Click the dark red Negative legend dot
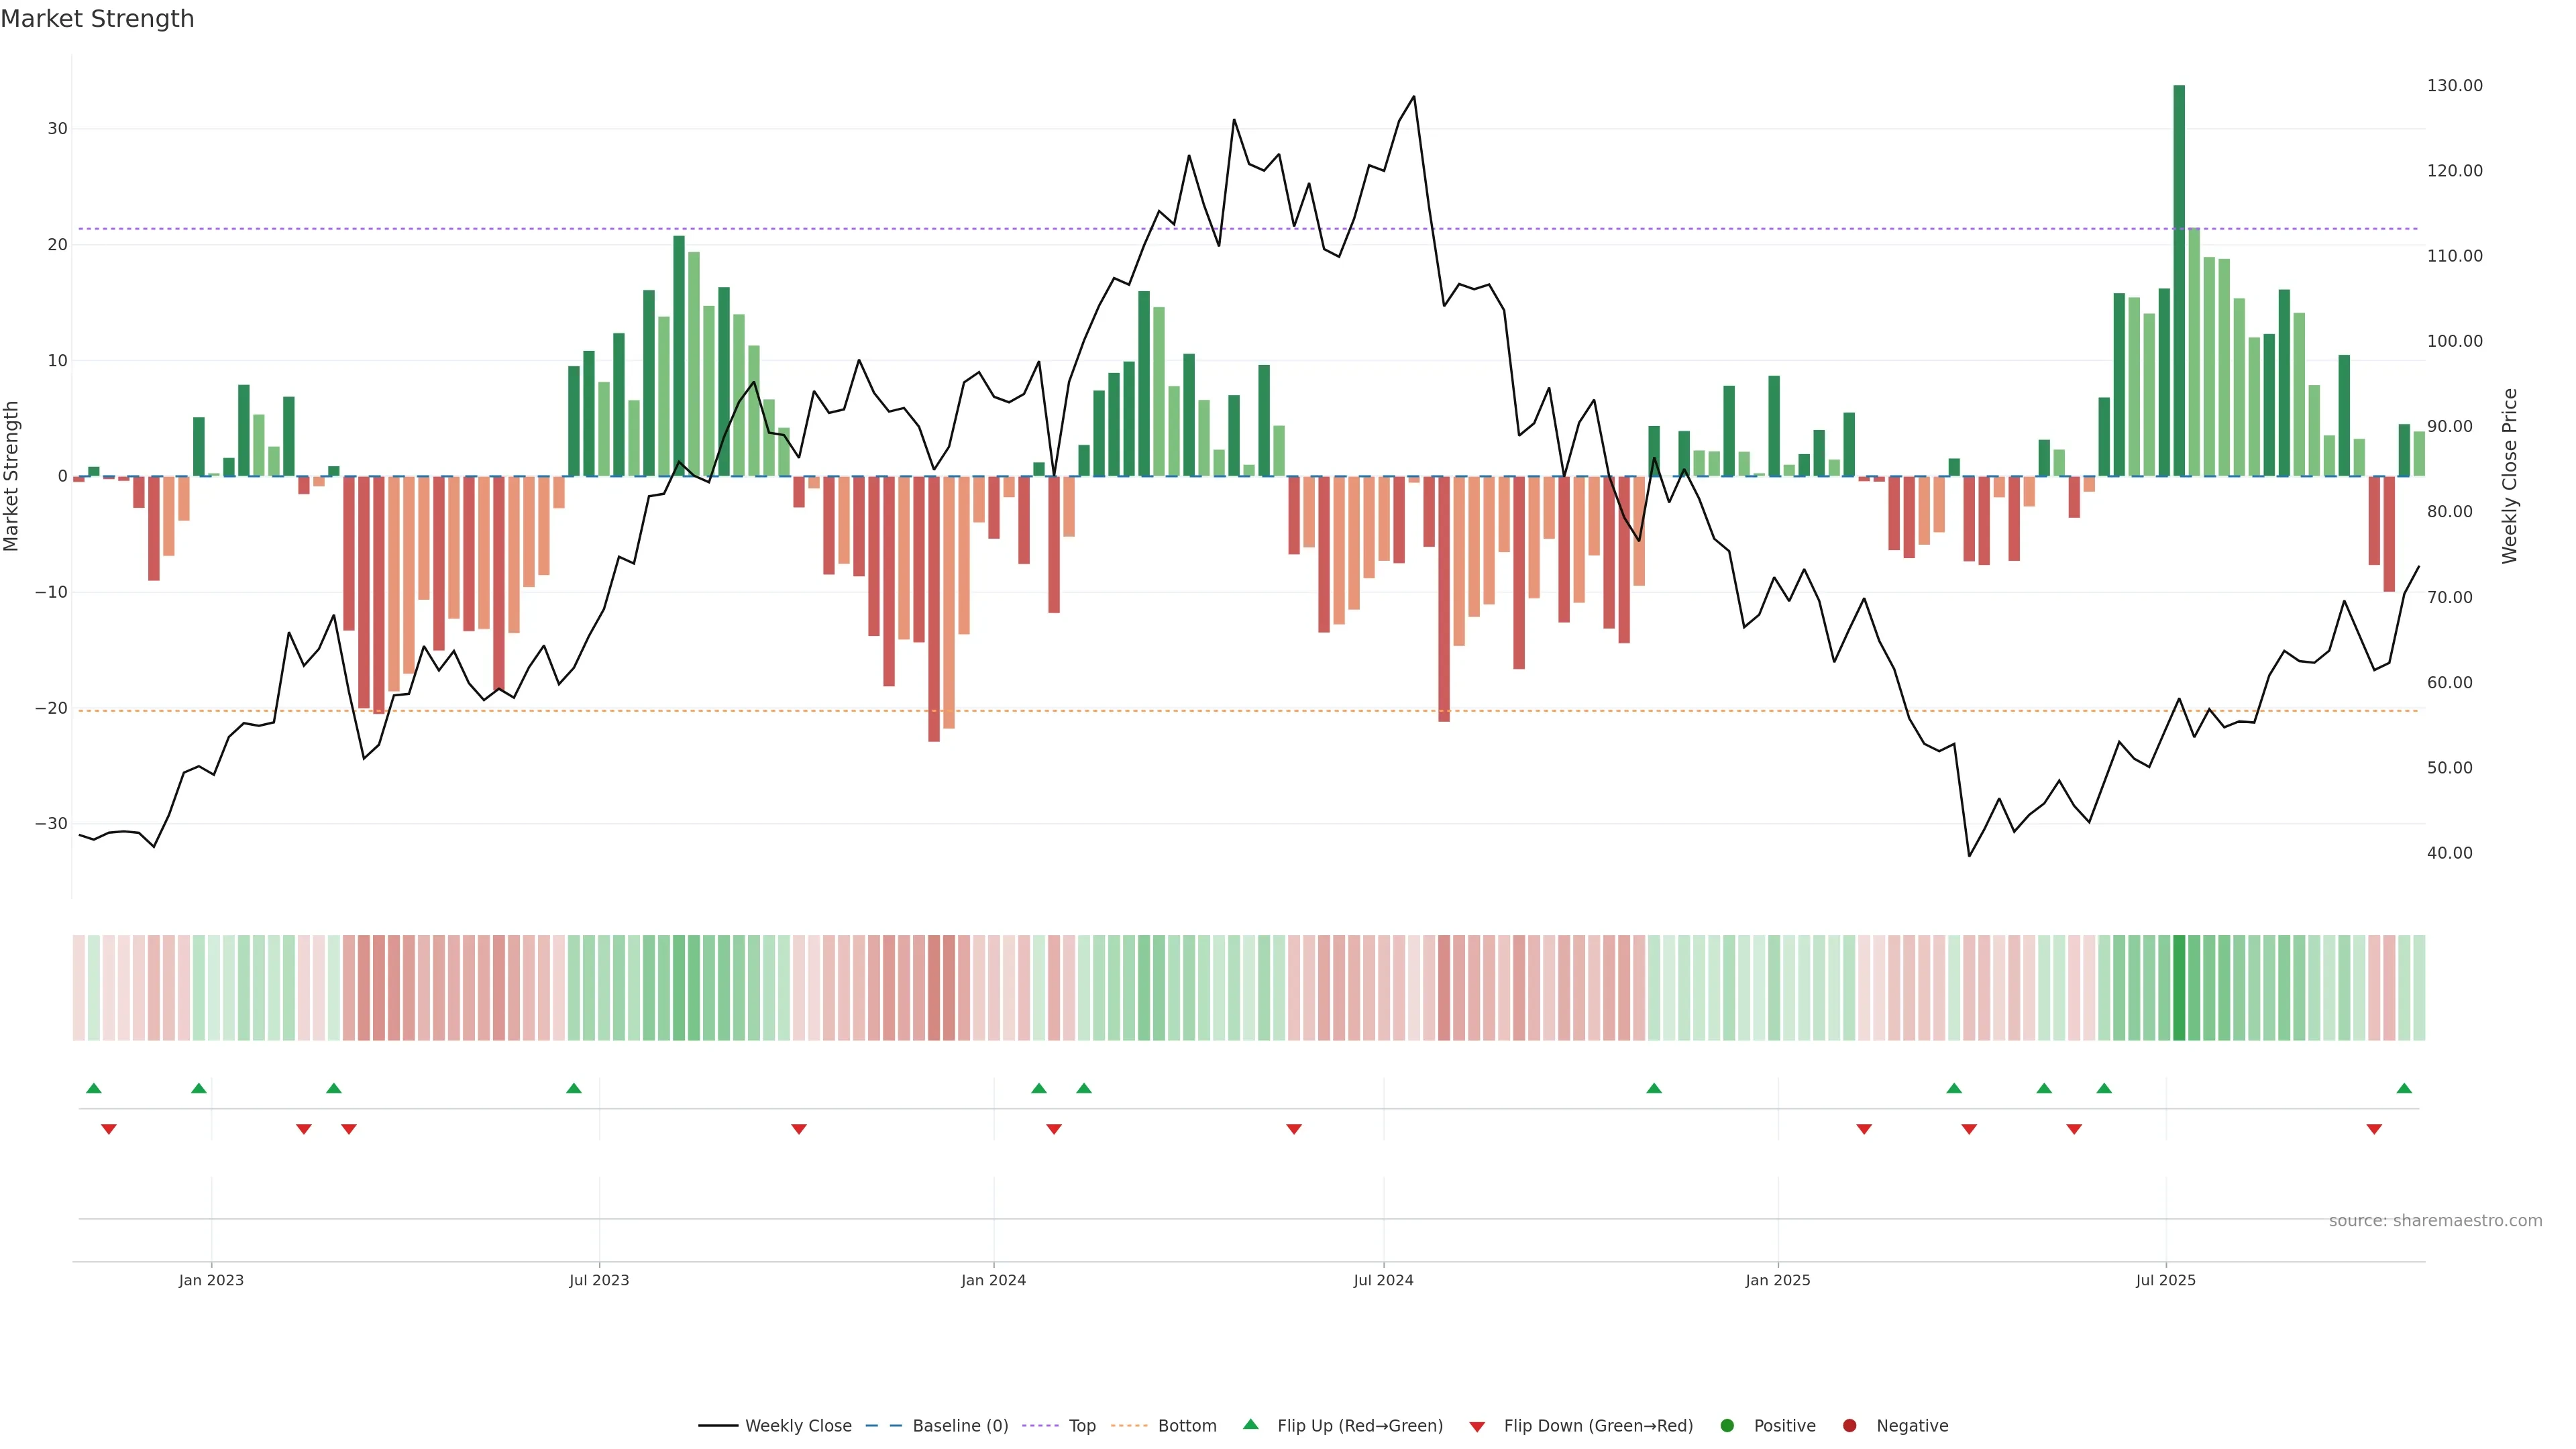 [x=1849, y=1426]
